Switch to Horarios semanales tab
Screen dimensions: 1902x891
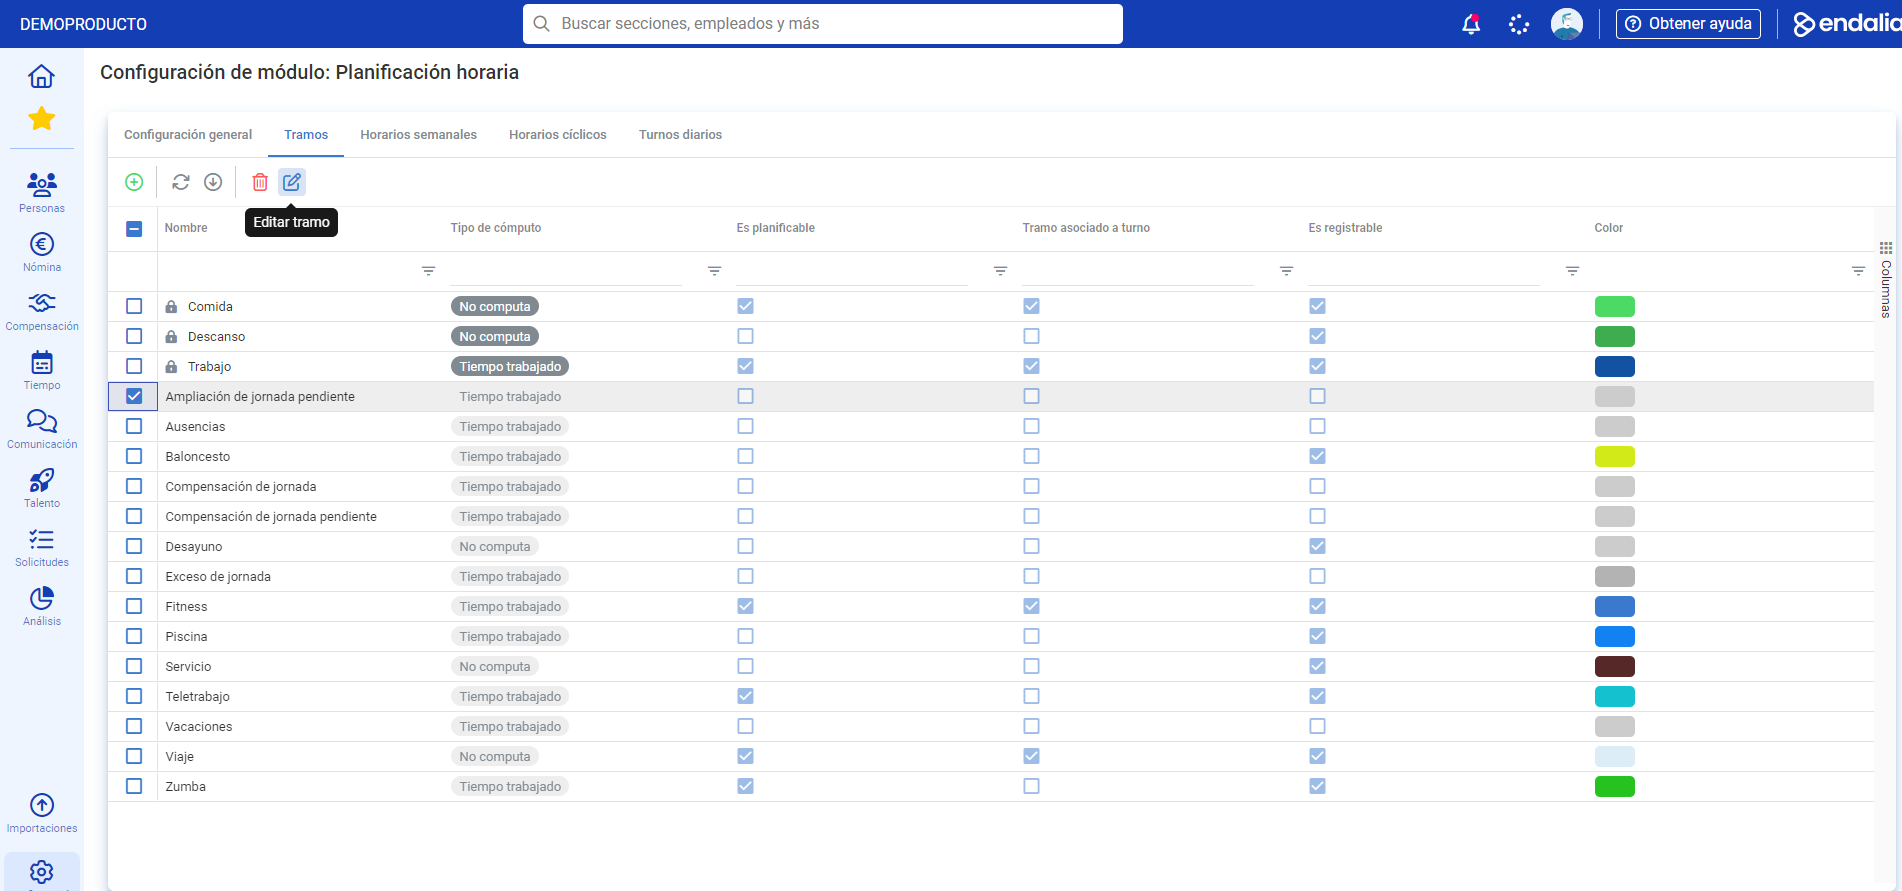tap(418, 135)
